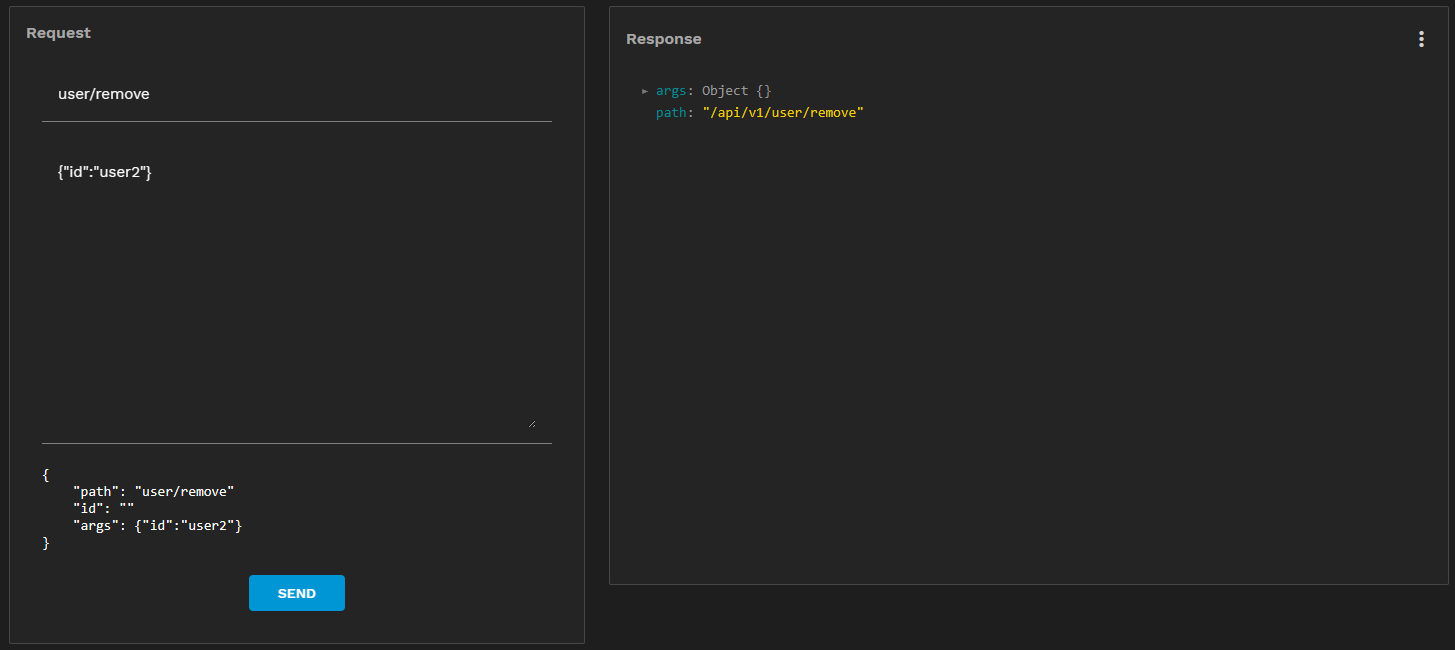1455x650 pixels.
Task: Click the opening brace of request preview
Action: point(46,474)
